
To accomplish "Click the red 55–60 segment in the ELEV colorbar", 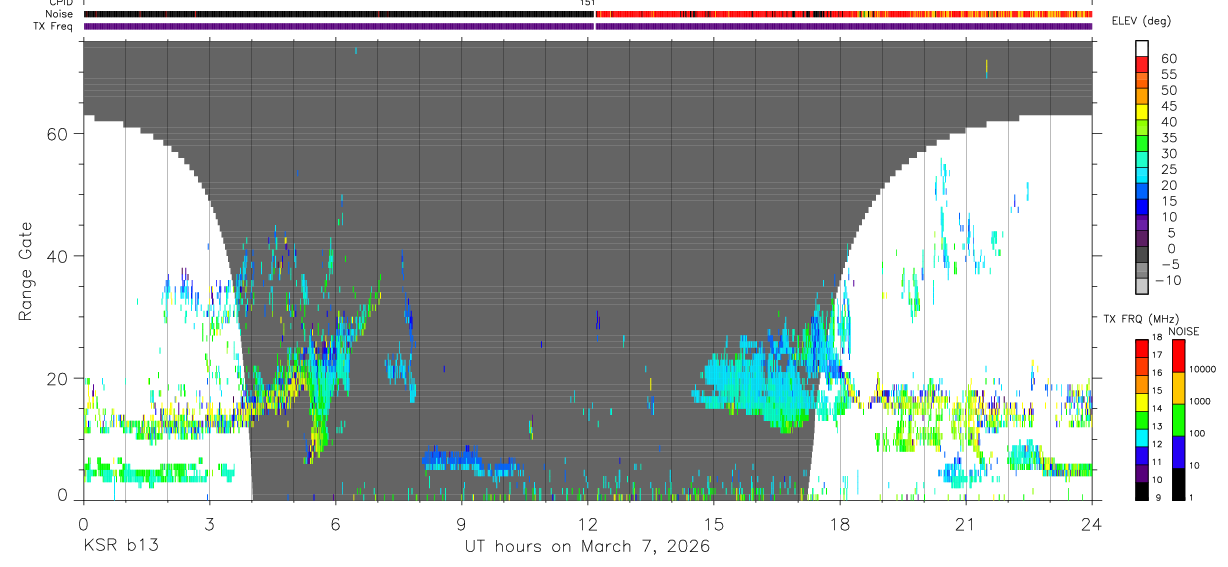I will point(1142,64).
